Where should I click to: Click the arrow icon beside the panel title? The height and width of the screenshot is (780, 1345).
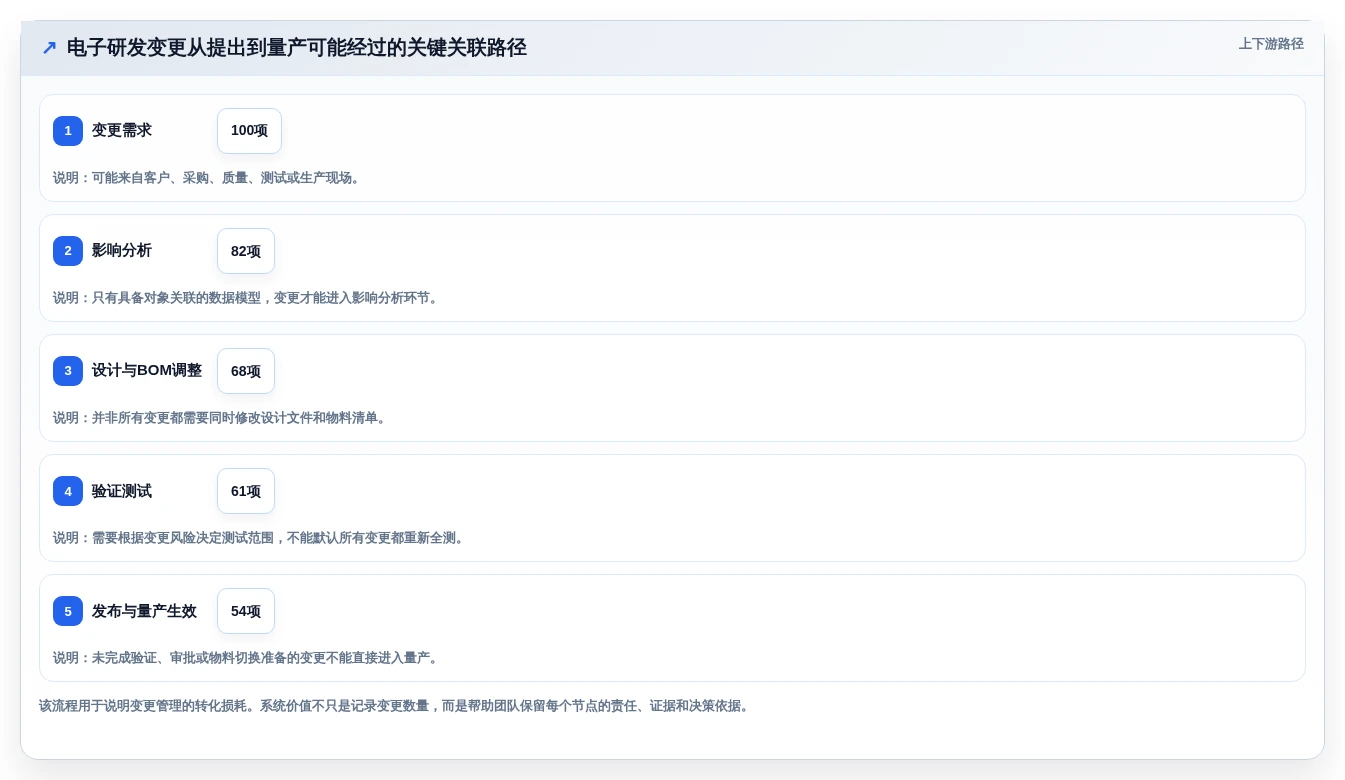click(49, 48)
